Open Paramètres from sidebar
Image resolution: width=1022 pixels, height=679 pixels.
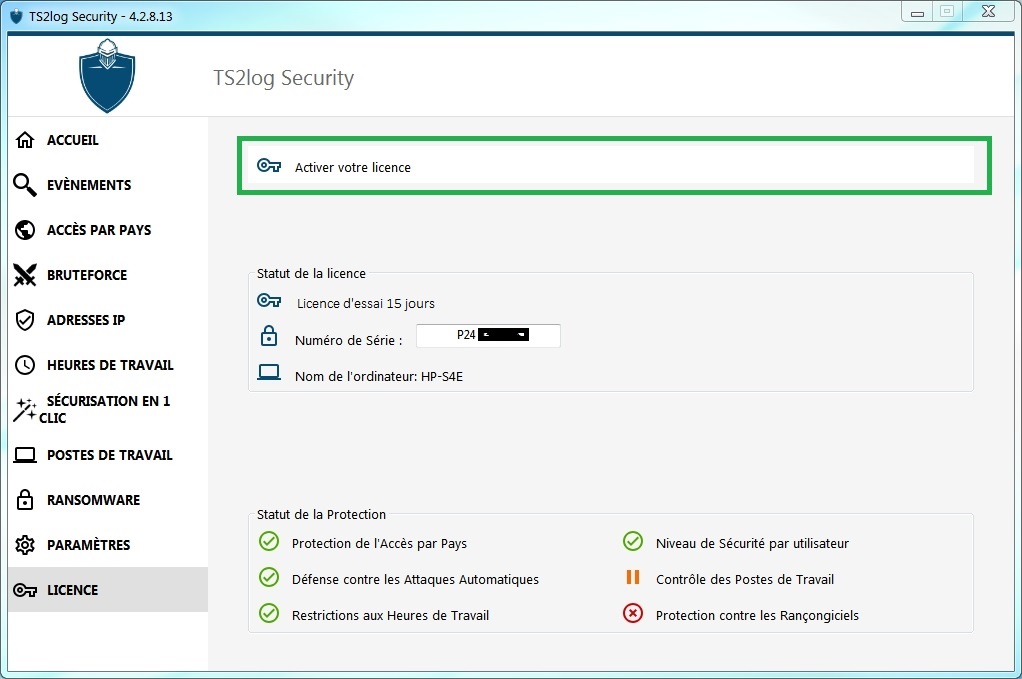(108, 545)
